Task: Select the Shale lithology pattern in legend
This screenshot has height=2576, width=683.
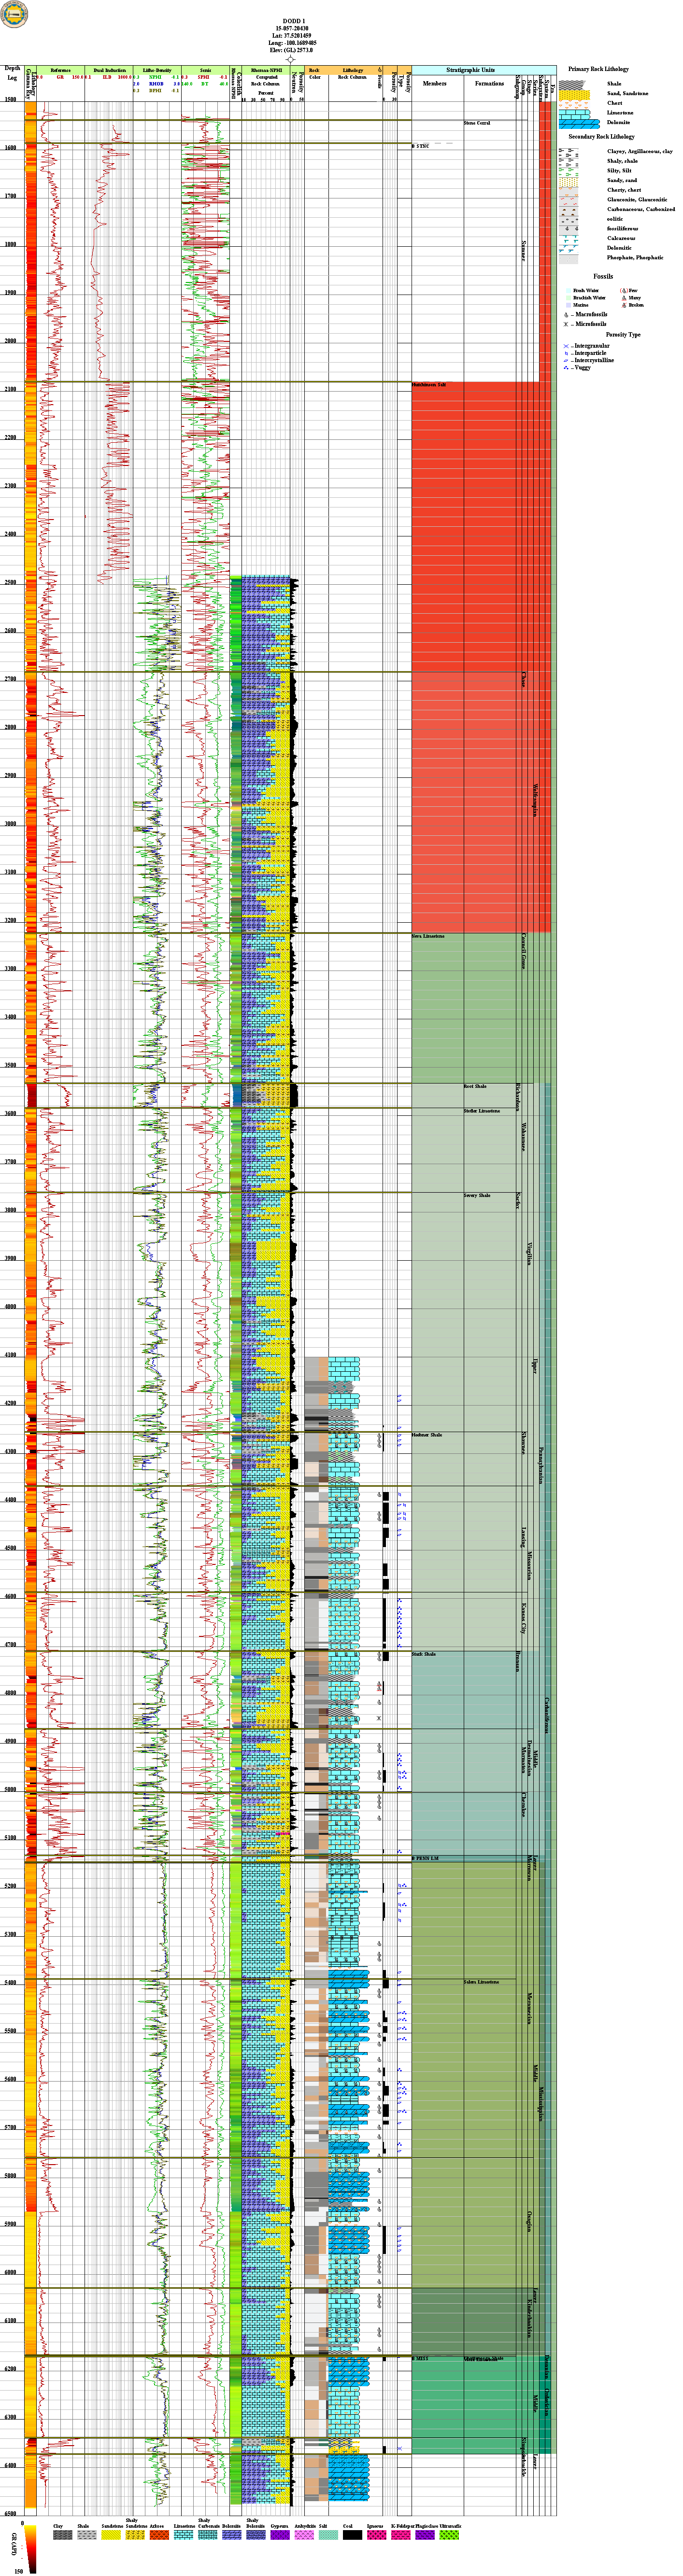Action: pos(573,84)
